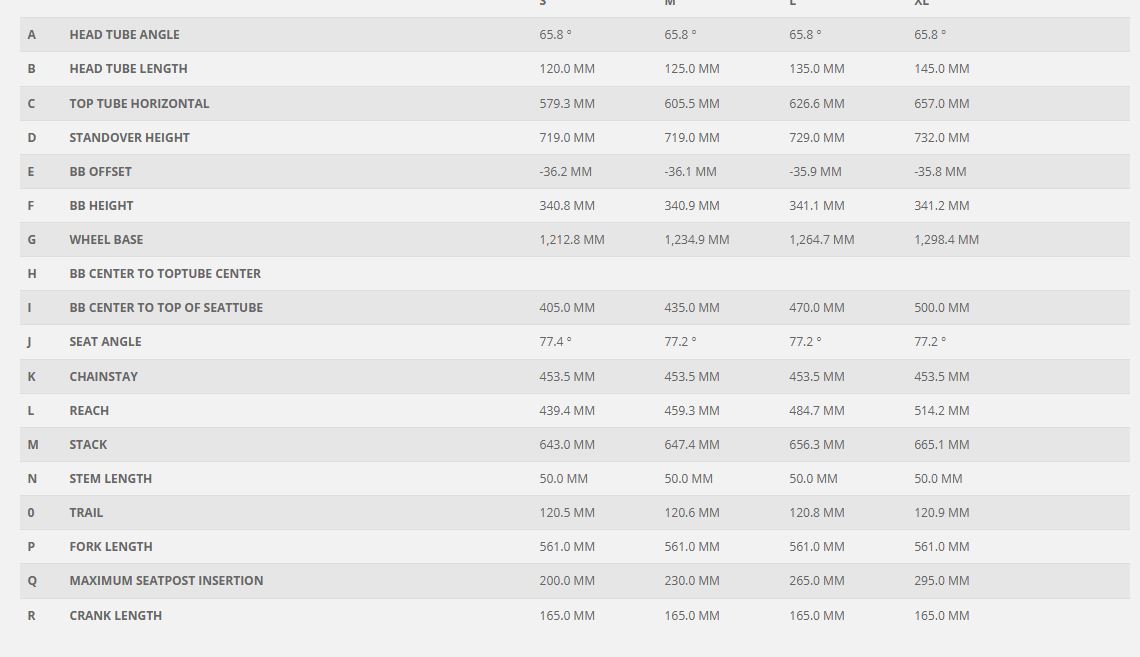Click BB CENTER TO TOPTUBE CENTER label
The width and height of the screenshot is (1140, 657).
tap(165, 273)
